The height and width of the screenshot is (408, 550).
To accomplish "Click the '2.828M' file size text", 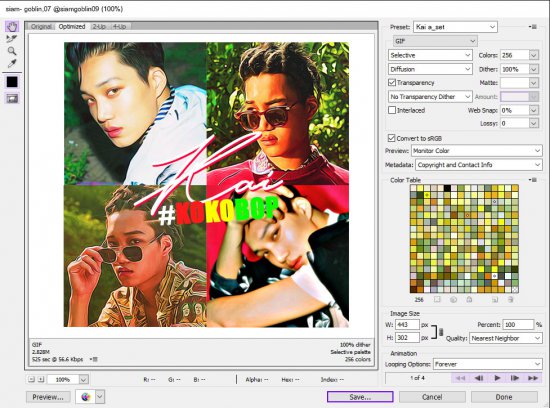I will [x=41, y=352].
